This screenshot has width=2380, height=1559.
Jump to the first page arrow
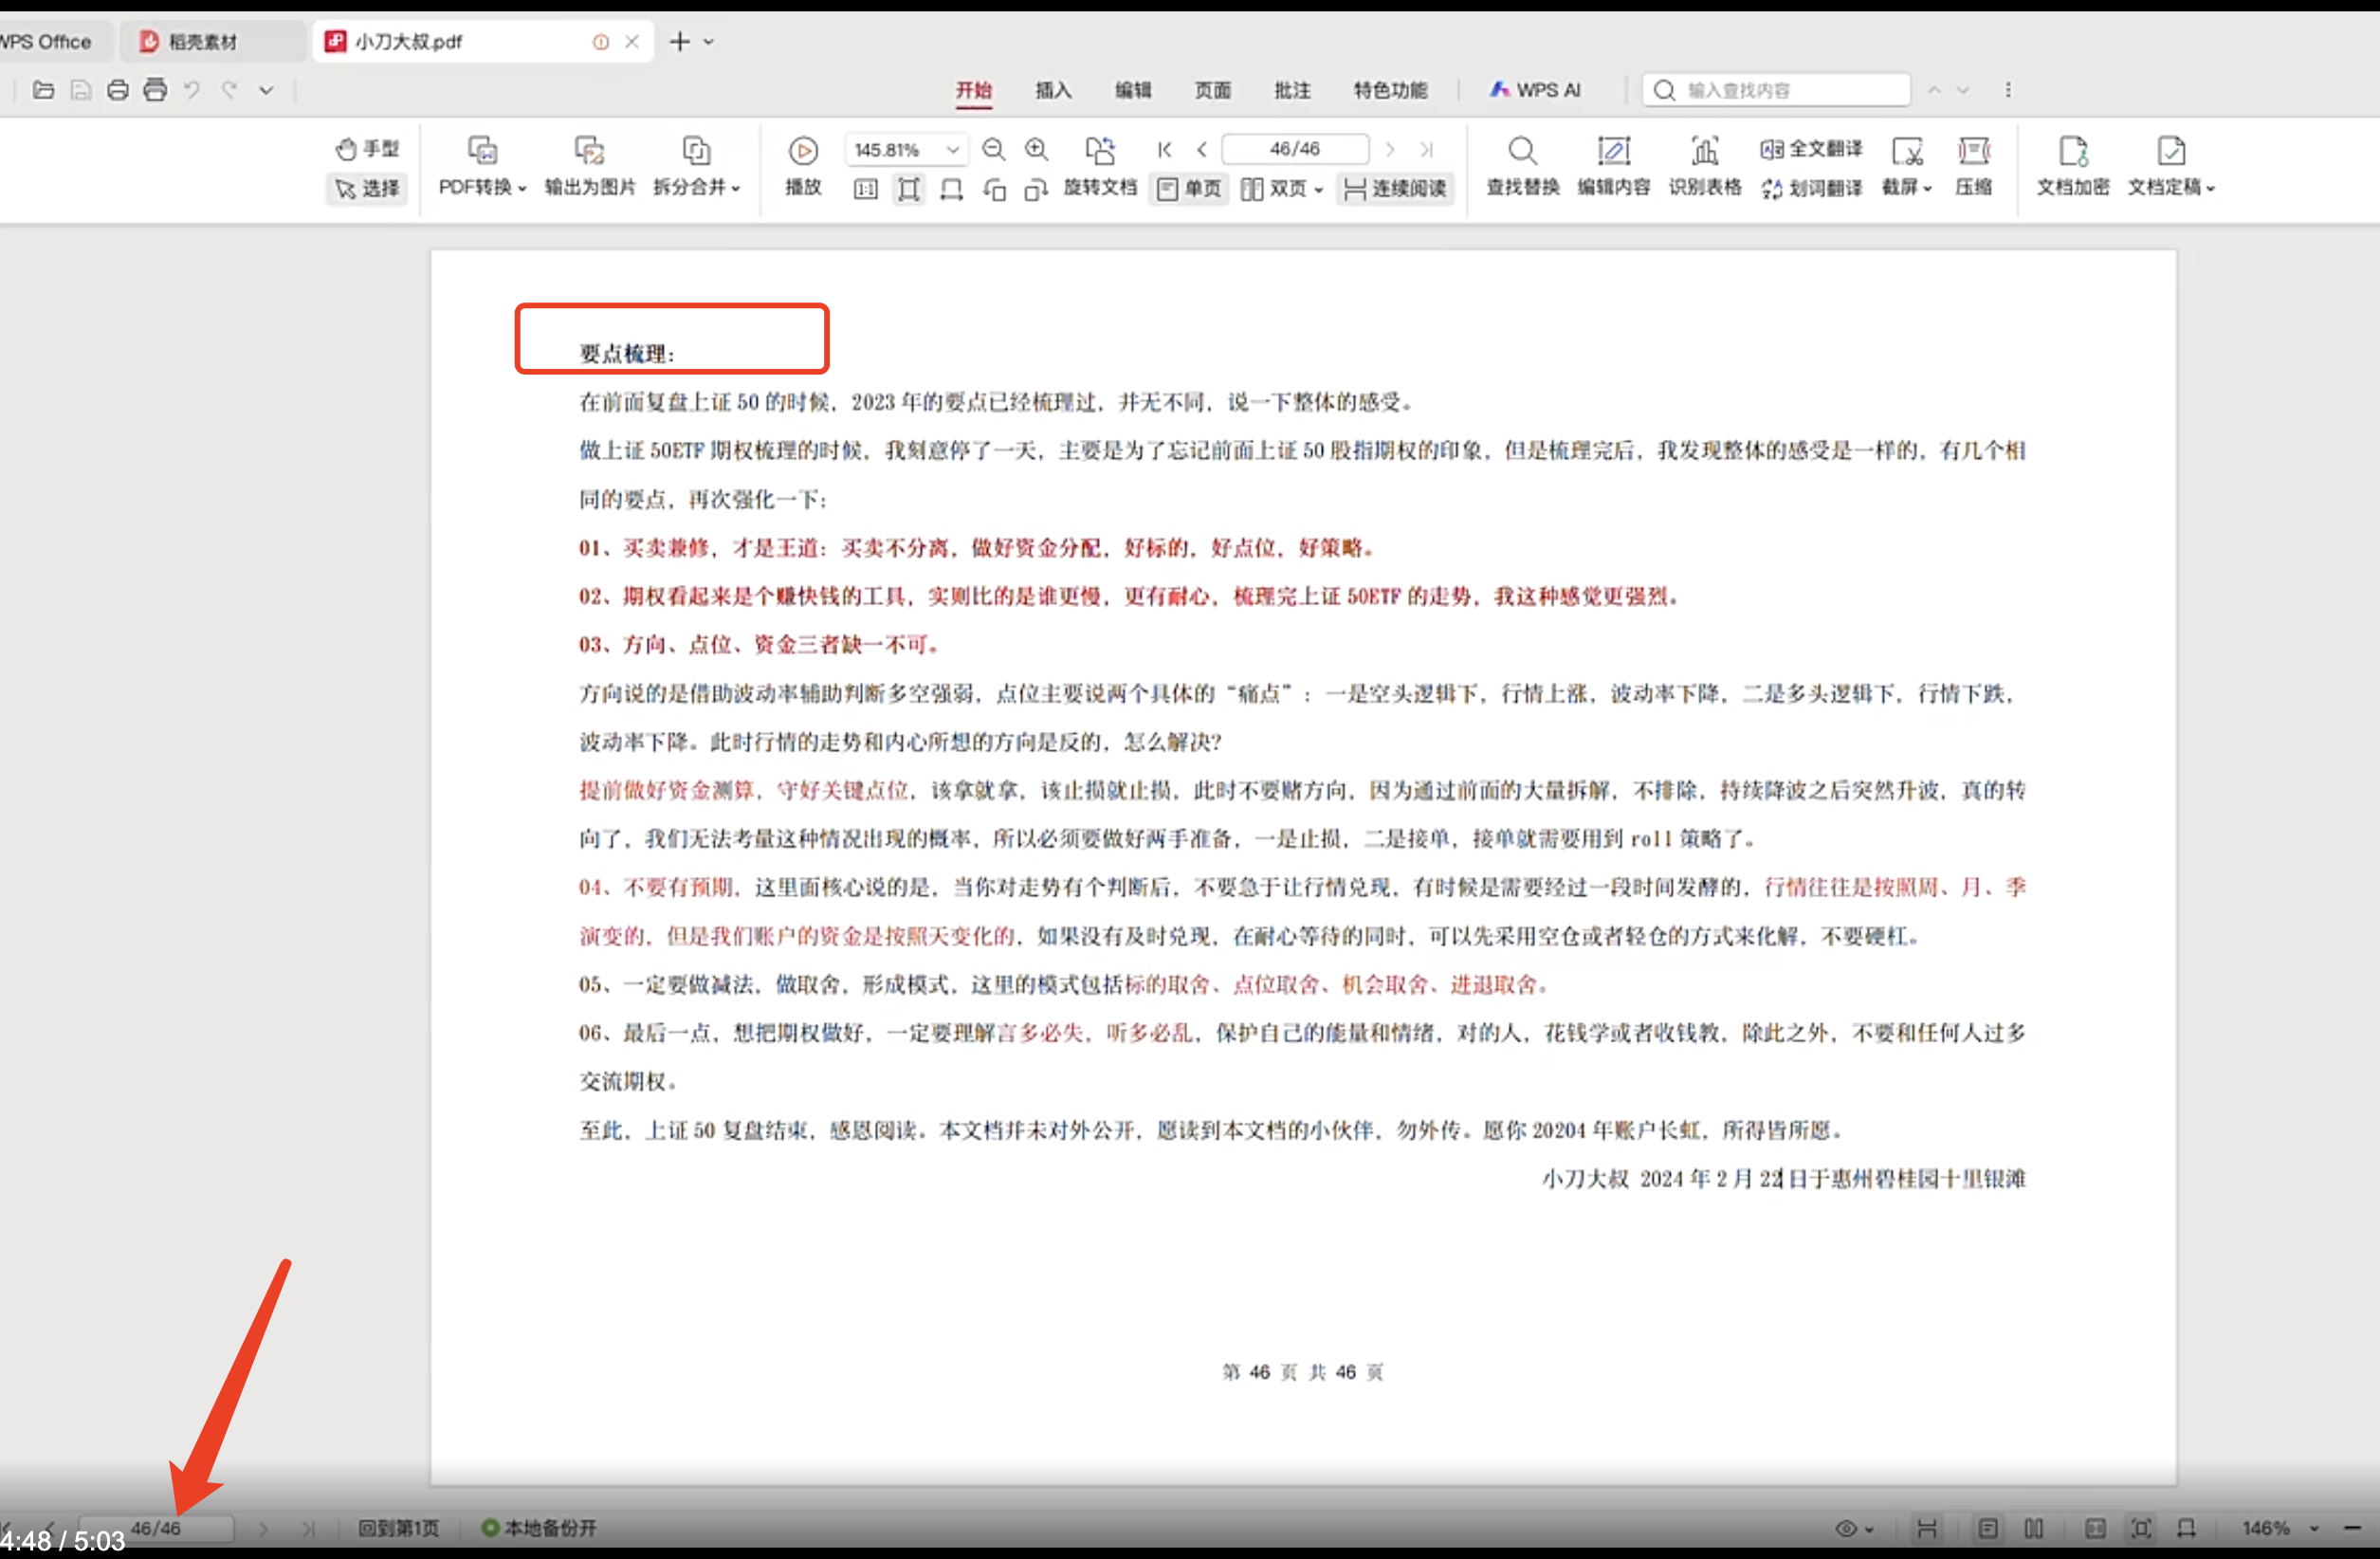[1164, 150]
